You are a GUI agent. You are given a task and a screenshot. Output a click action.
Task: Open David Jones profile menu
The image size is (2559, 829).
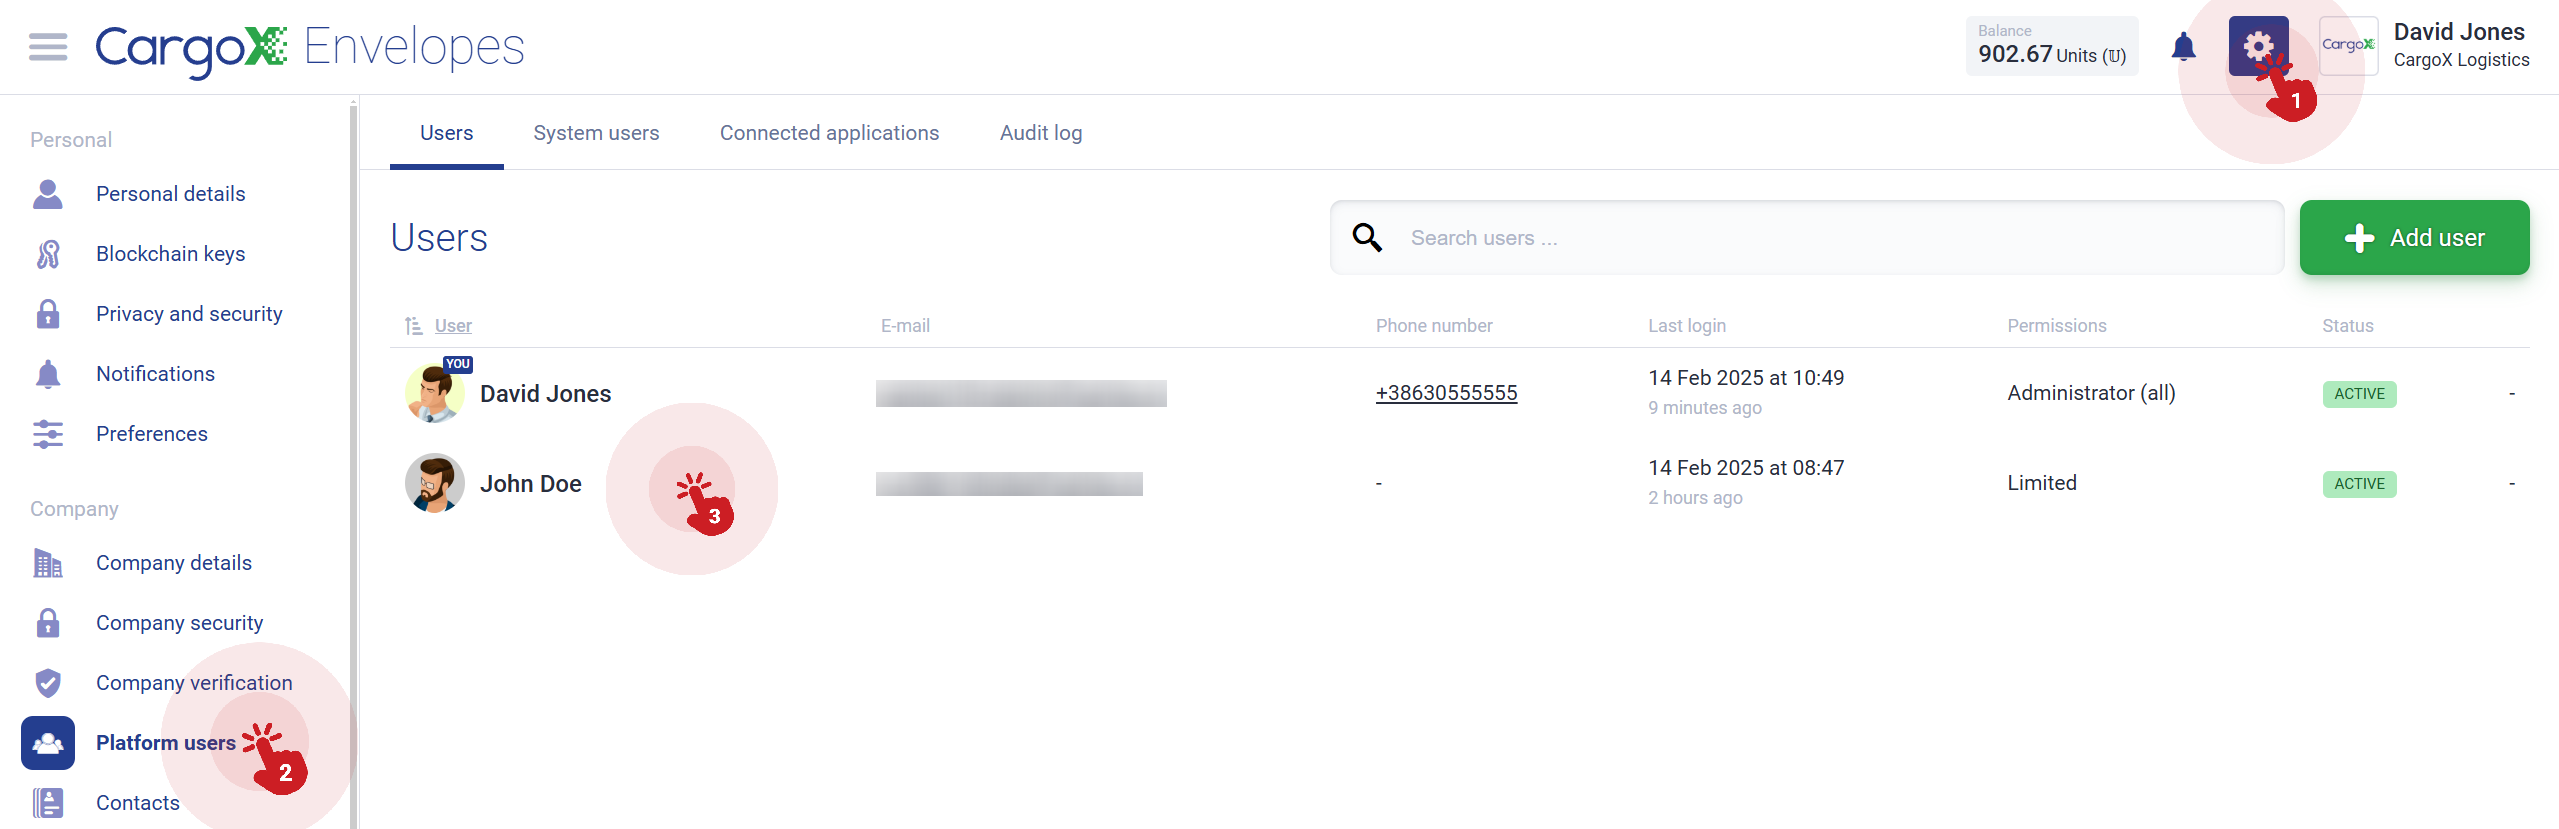[2460, 46]
